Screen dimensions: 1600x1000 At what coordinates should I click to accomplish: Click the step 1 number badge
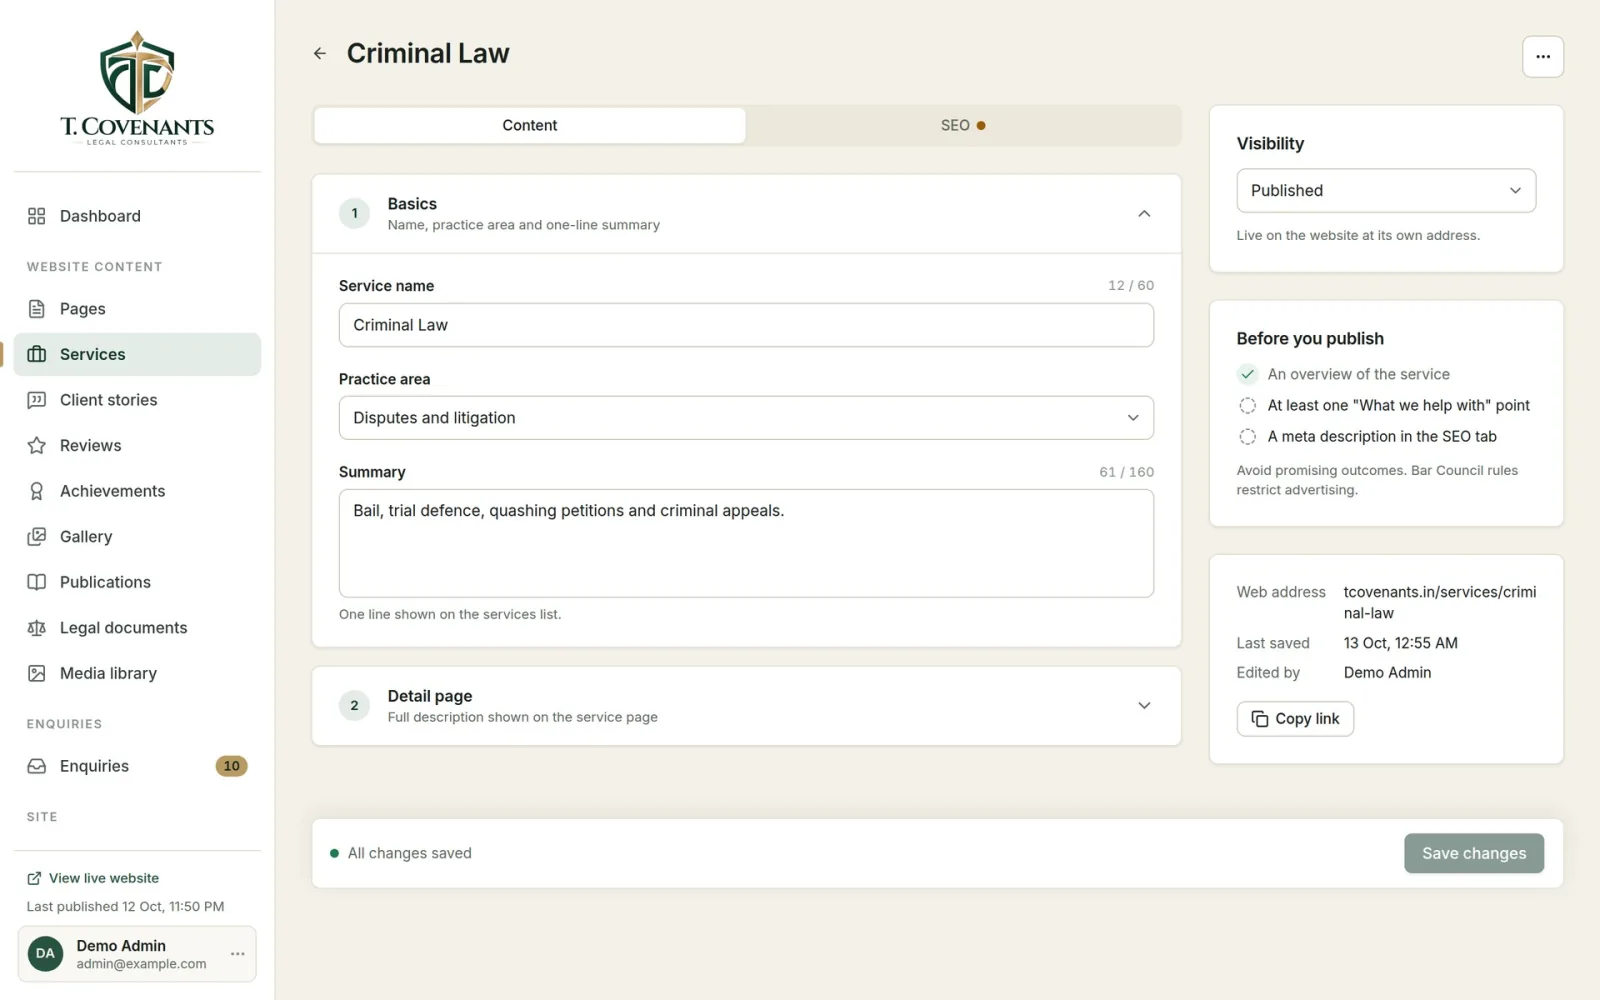(354, 213)
